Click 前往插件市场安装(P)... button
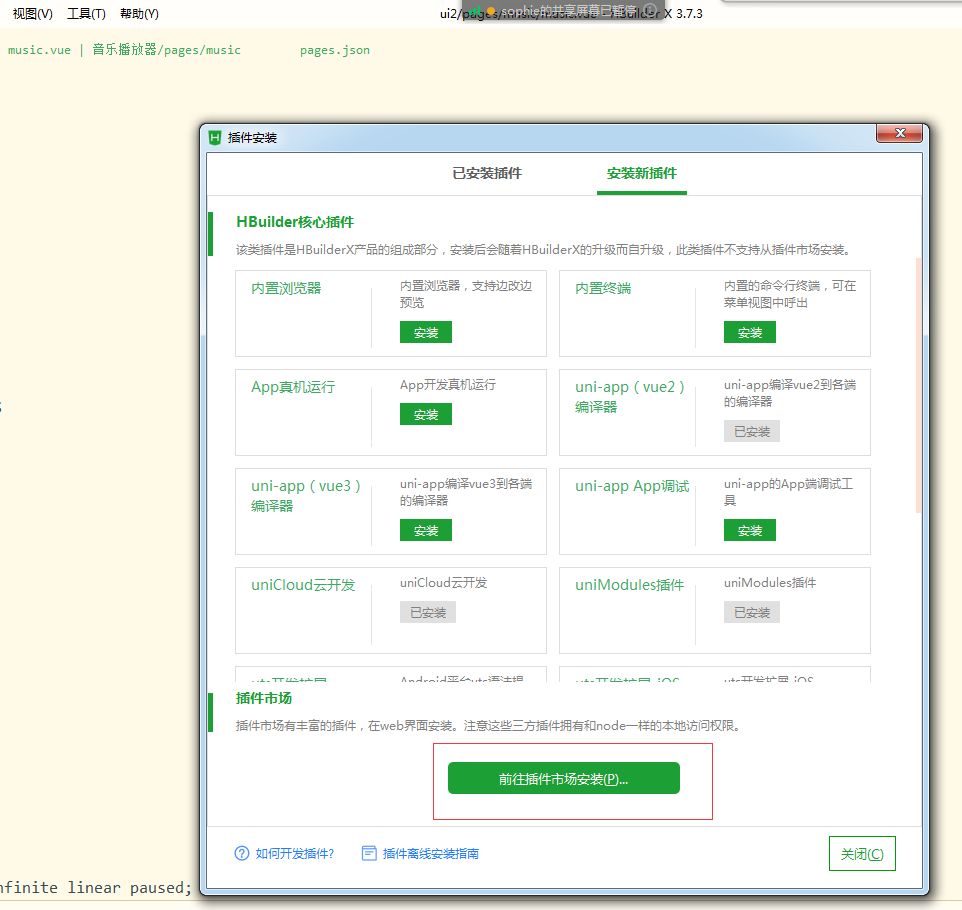The height and width of the screenshot is (910, 962). point(564,779)
